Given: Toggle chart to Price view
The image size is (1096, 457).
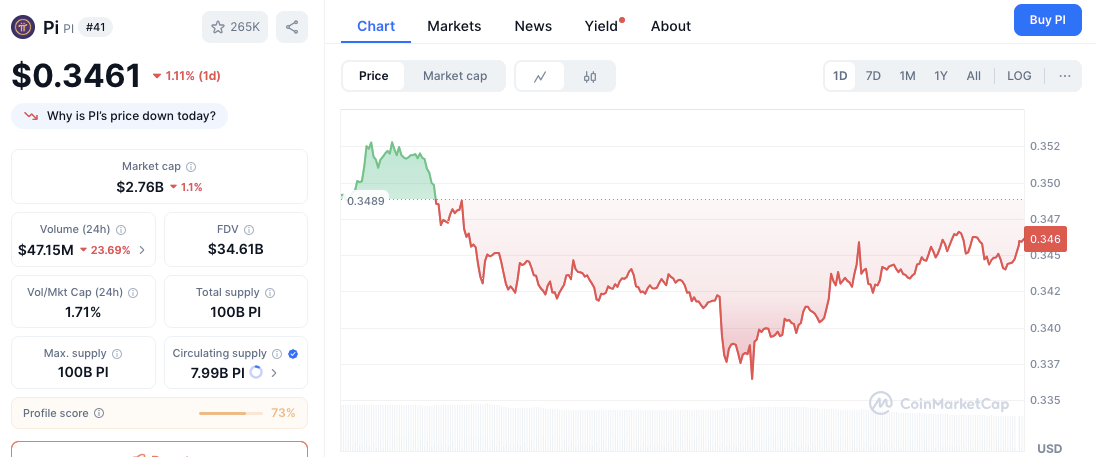Looking at the screenshot, I should [x=374, y=76].
